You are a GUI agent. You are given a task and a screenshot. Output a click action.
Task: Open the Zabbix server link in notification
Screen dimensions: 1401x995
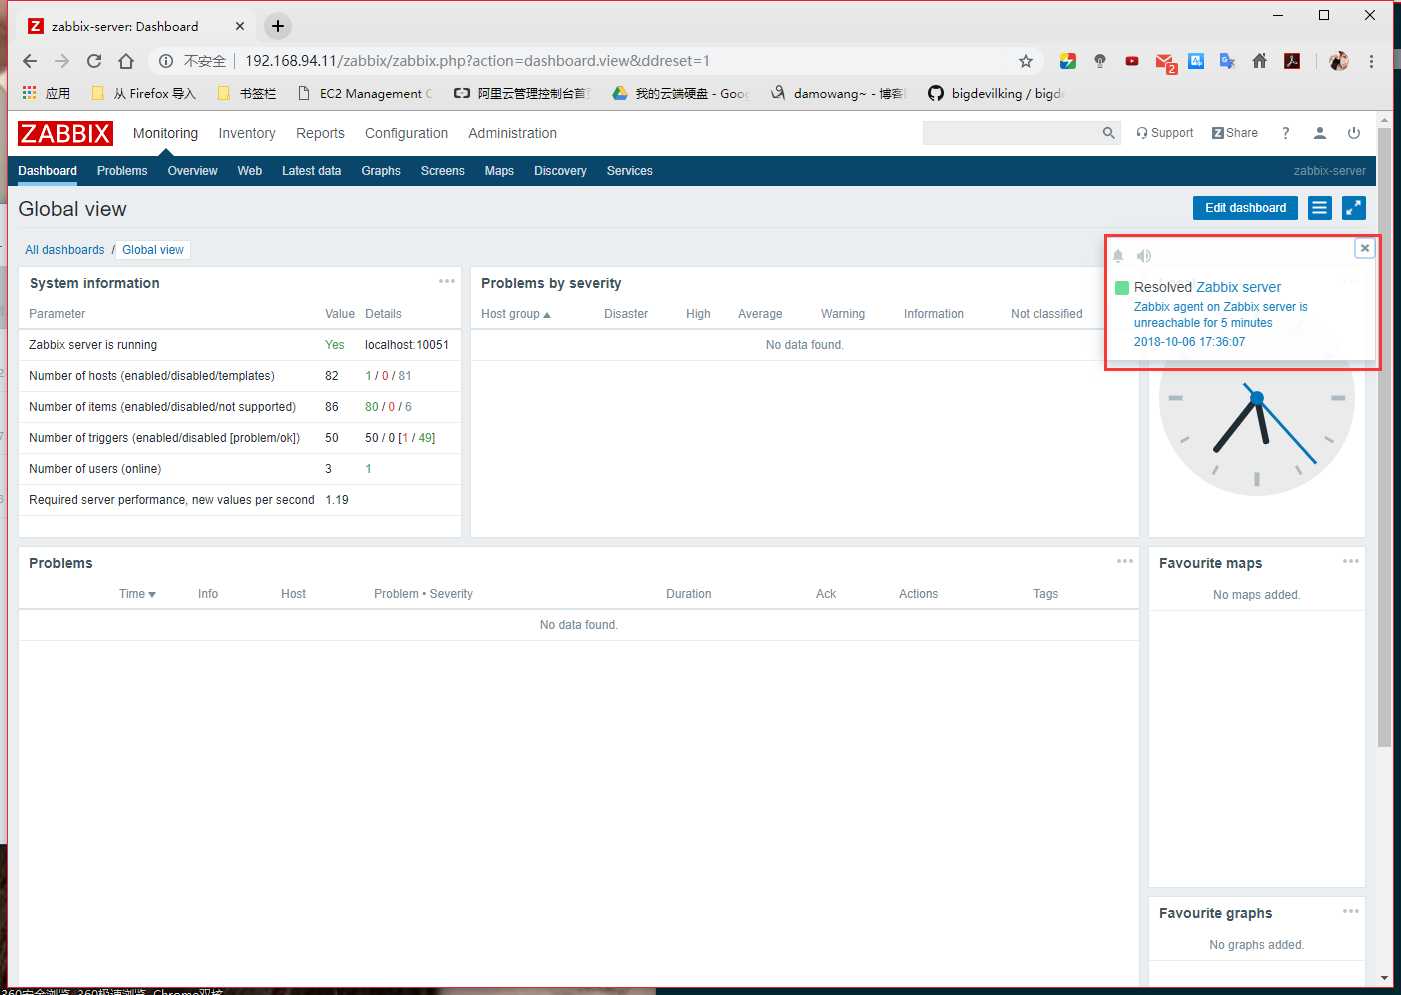[1238, 287]
